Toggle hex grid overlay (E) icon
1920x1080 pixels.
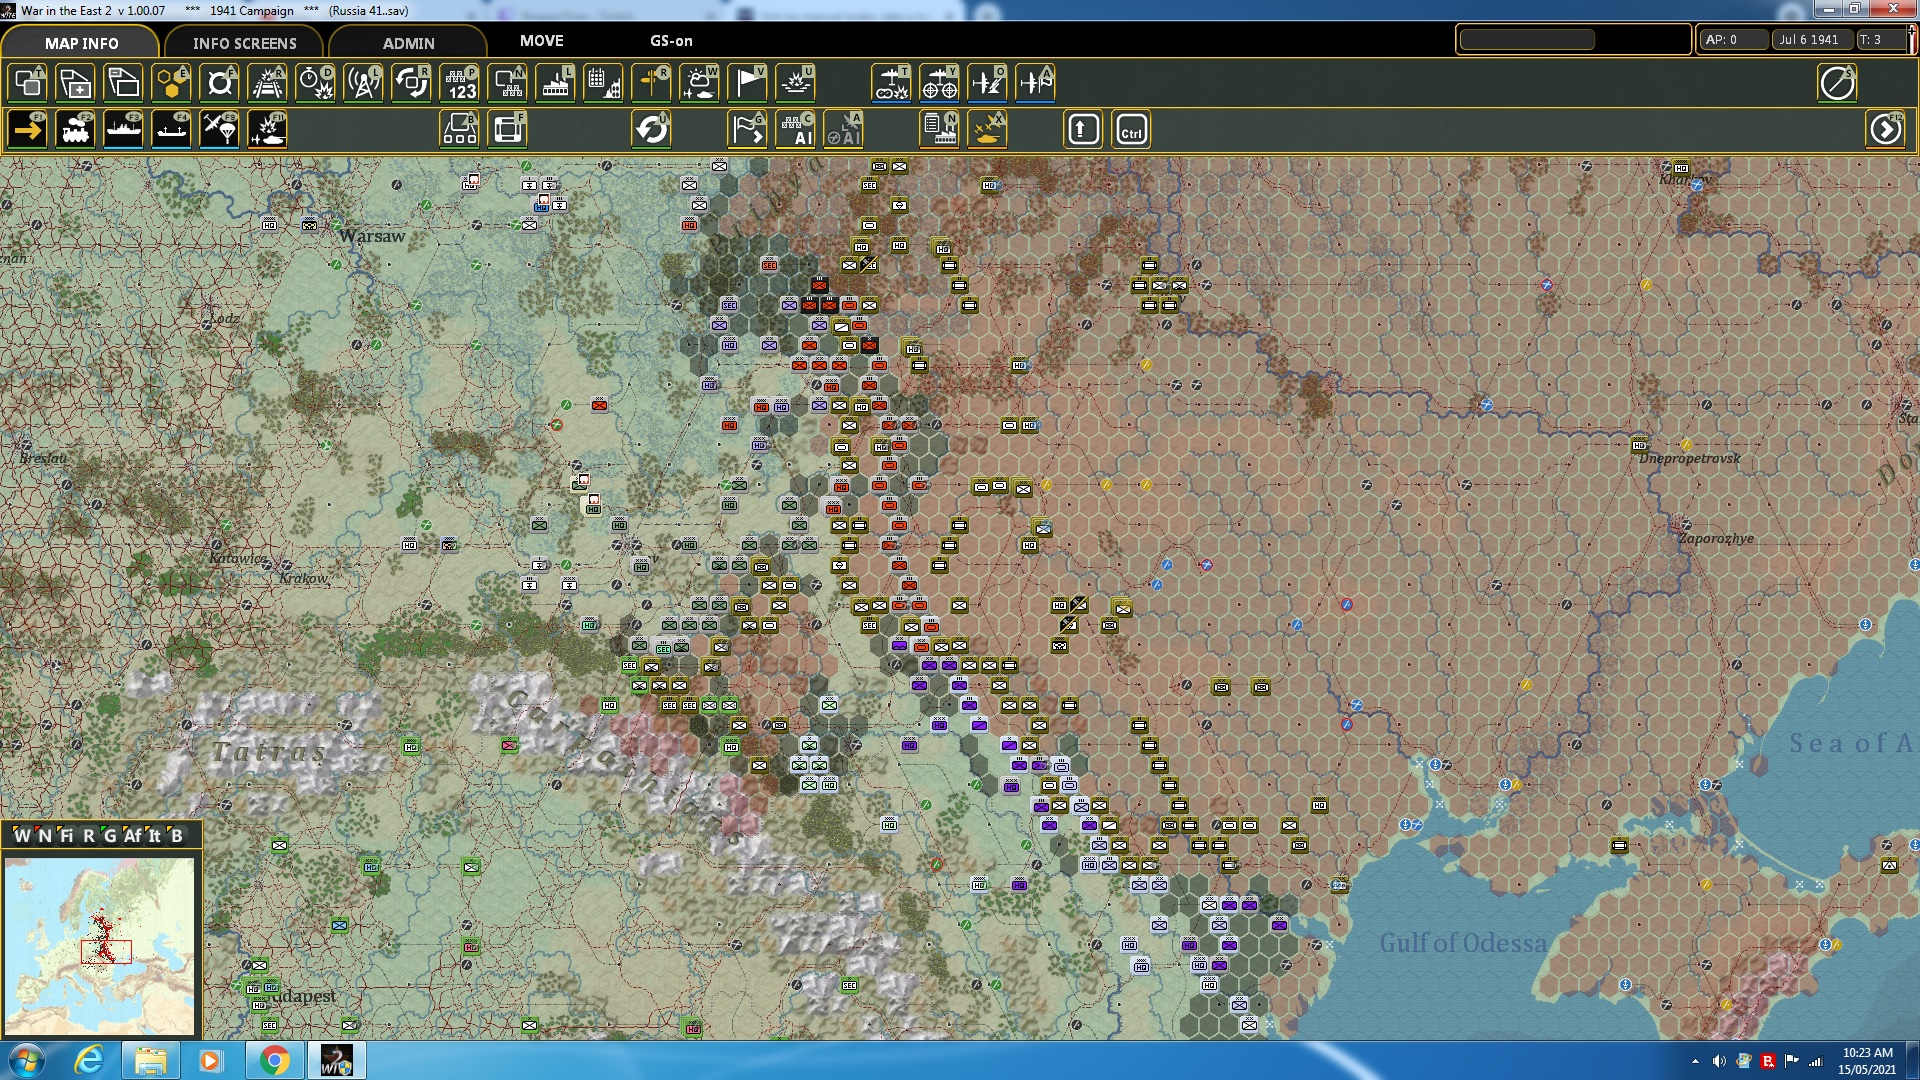pos(172,83)
